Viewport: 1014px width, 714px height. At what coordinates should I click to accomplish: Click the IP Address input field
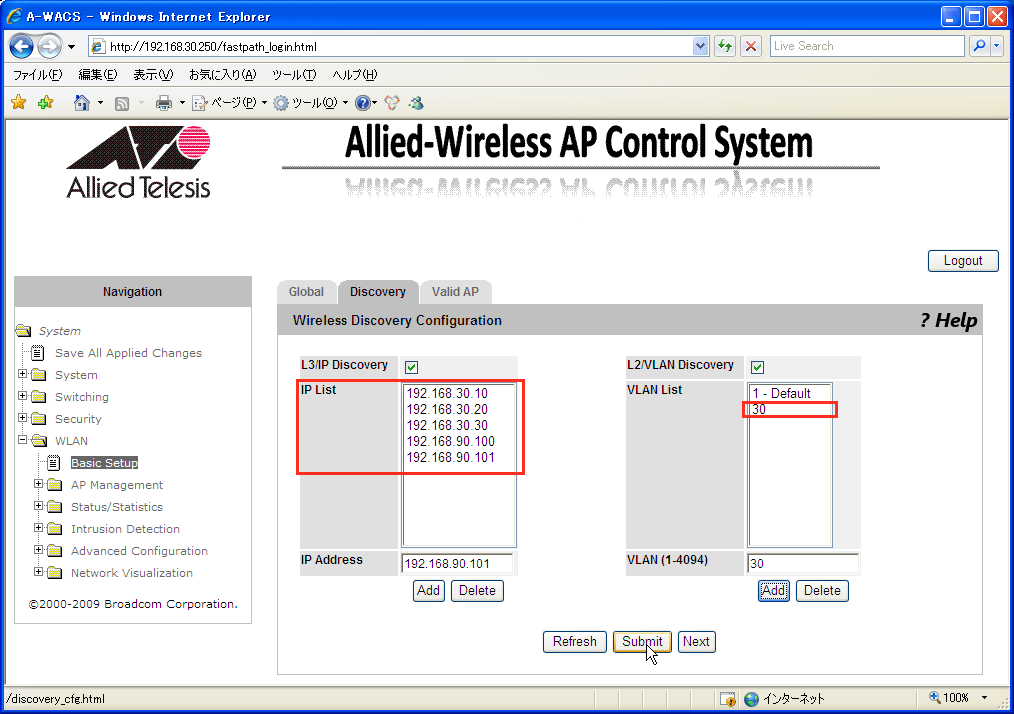(457, 563)
